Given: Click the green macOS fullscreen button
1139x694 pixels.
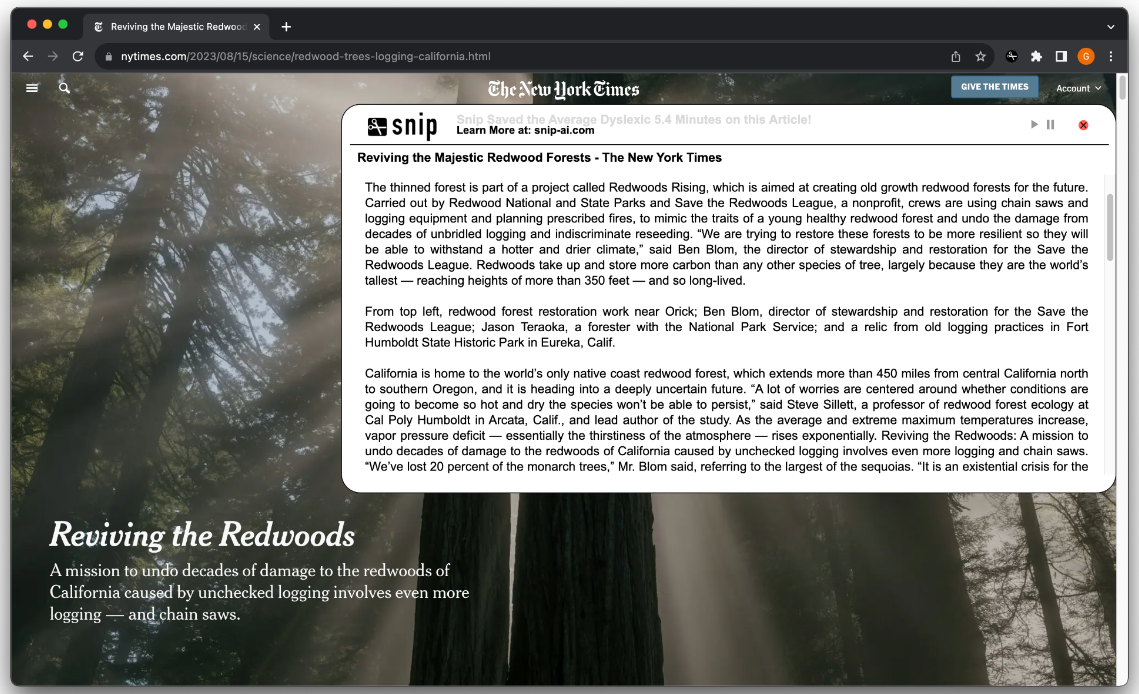Looking at the screenshot, I should pyautogui.click(x=63, y=25).
